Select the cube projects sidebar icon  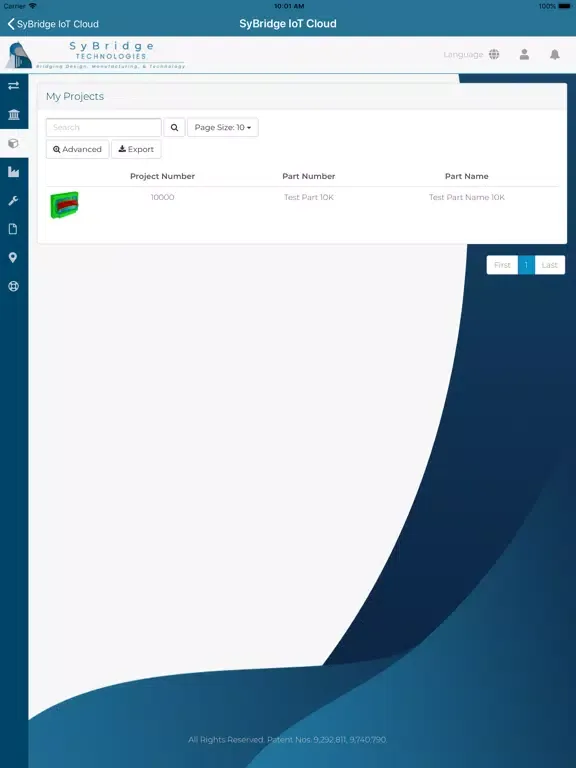pyautogui.click(x=14, y=144)
